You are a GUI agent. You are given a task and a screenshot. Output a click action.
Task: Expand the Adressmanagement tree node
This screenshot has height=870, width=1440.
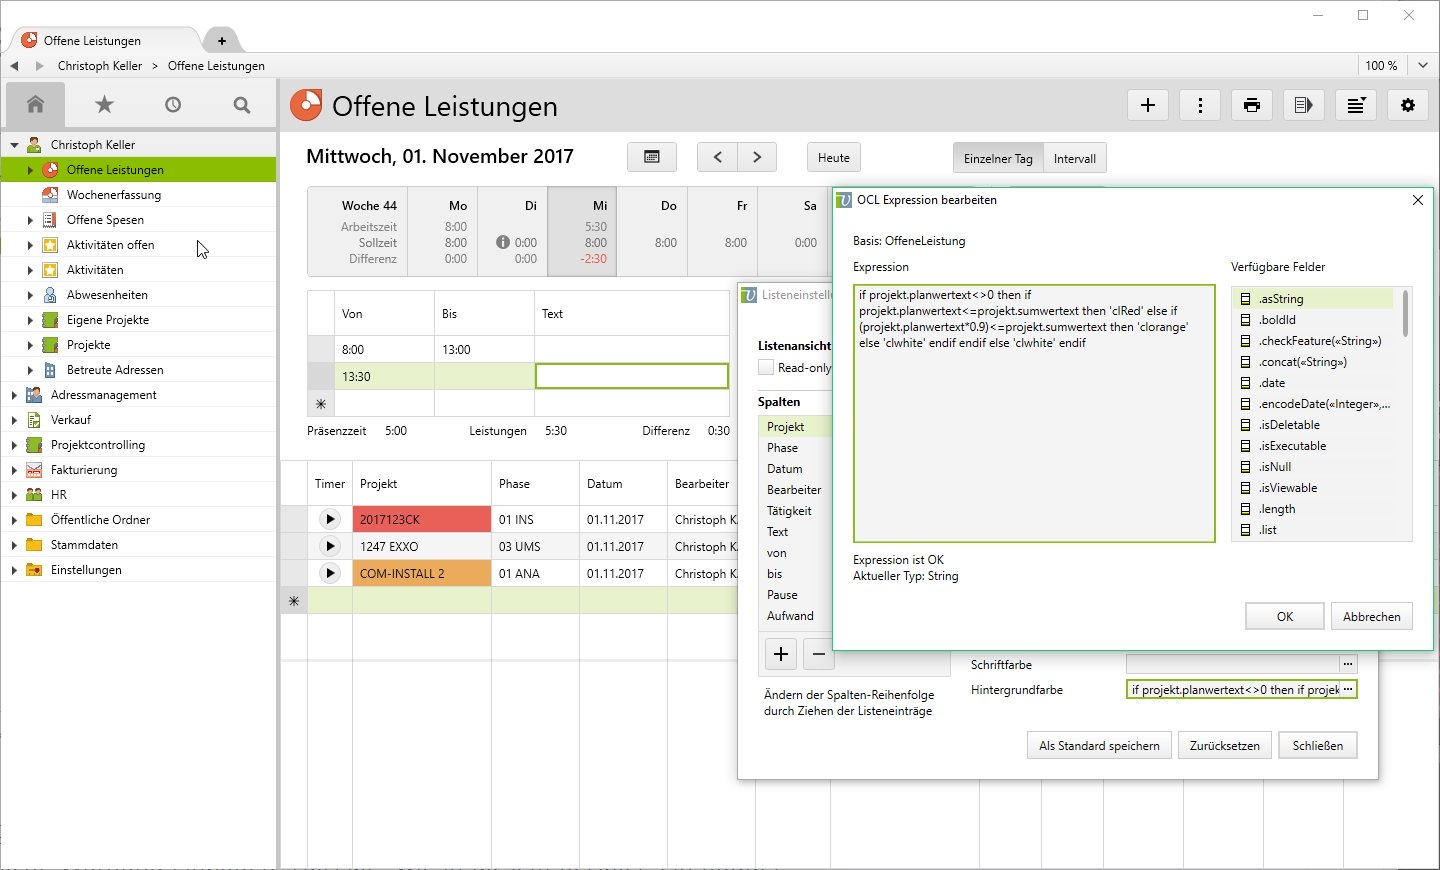(14, 395)
